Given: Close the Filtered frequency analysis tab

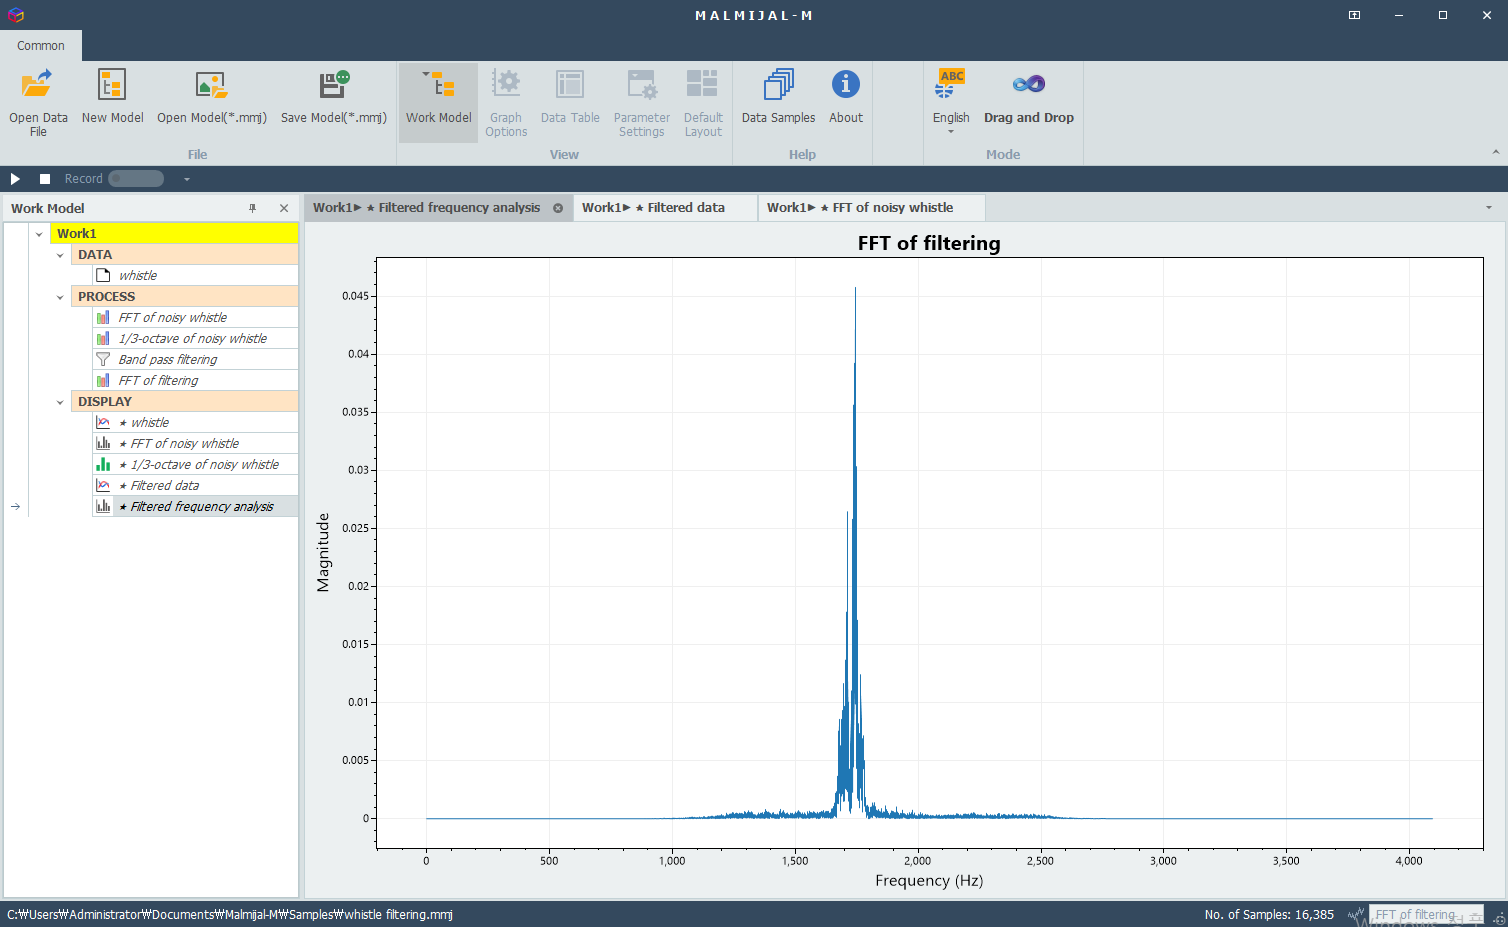Looking at the screenshot, I should click(558, 208).
